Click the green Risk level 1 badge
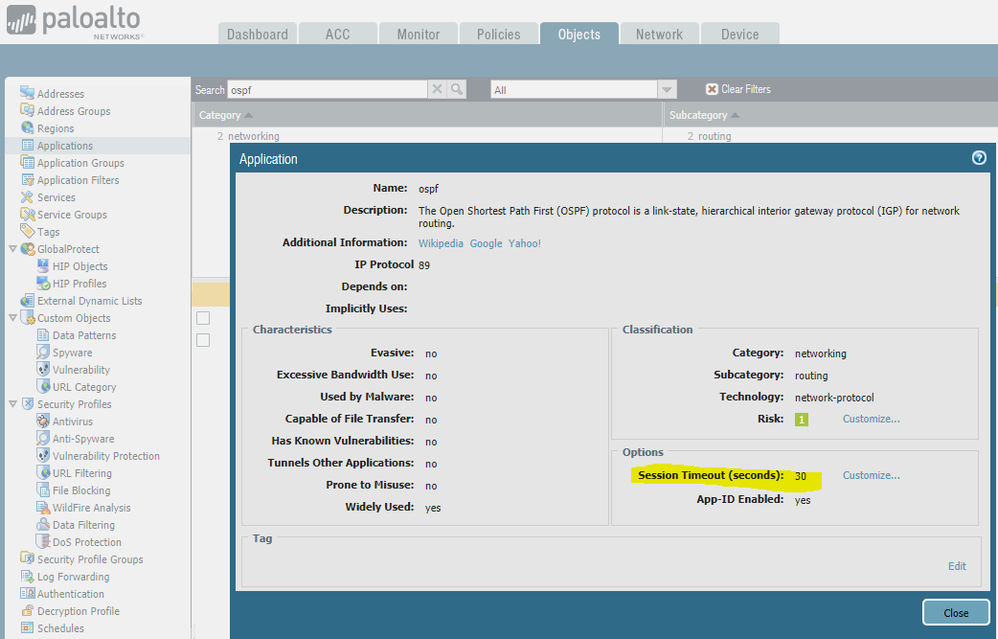The width and height of the screenshot is (998, 639). tap(801, 419)
